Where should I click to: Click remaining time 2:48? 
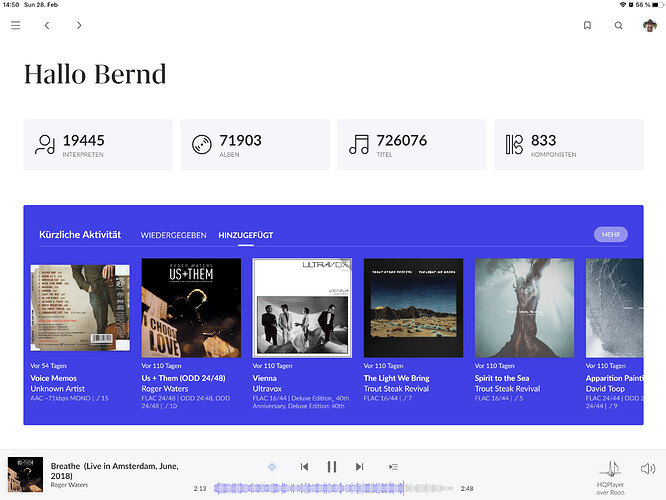click(x=467, y=489)
